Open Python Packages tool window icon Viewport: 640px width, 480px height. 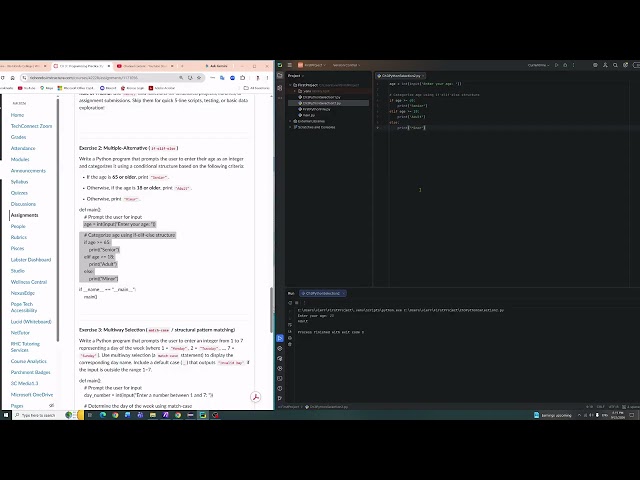280,349
